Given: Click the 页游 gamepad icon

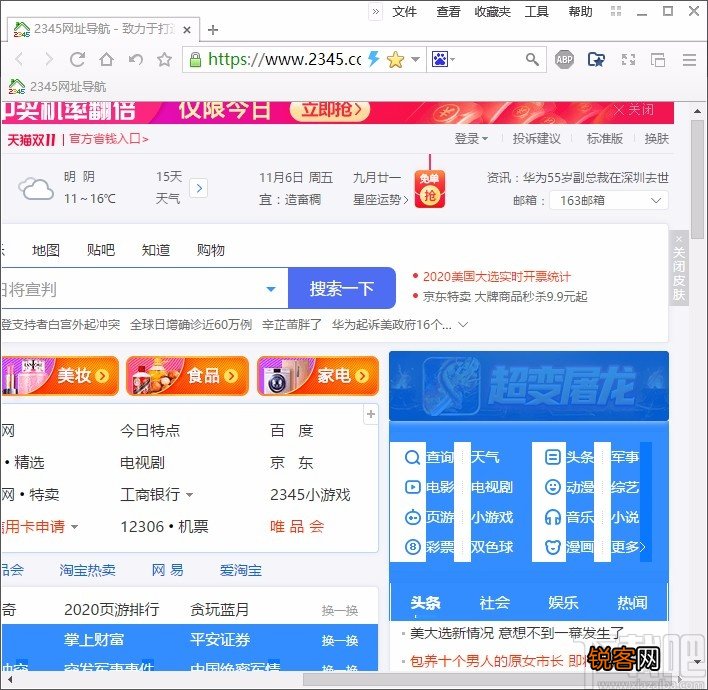Looking at the screenshot, I should (x=412, y=517).
